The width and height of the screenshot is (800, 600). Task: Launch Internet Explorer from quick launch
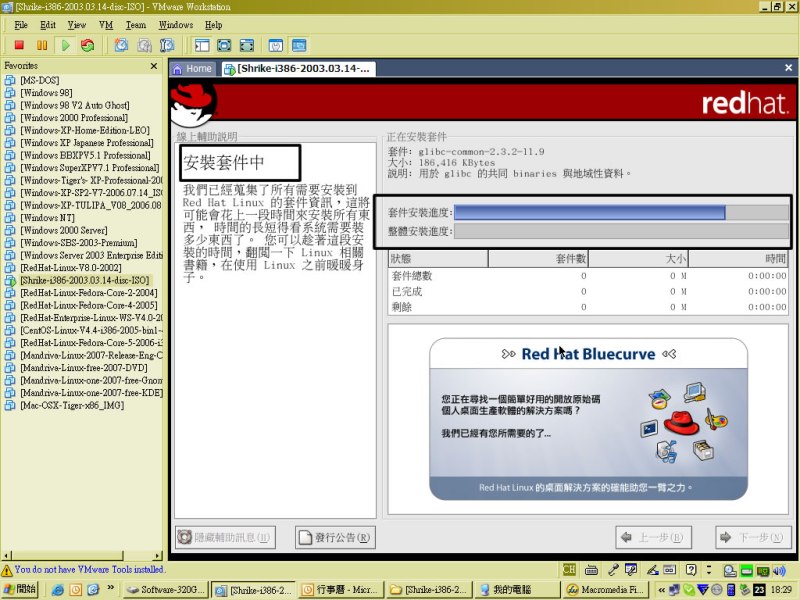[58, 590]
